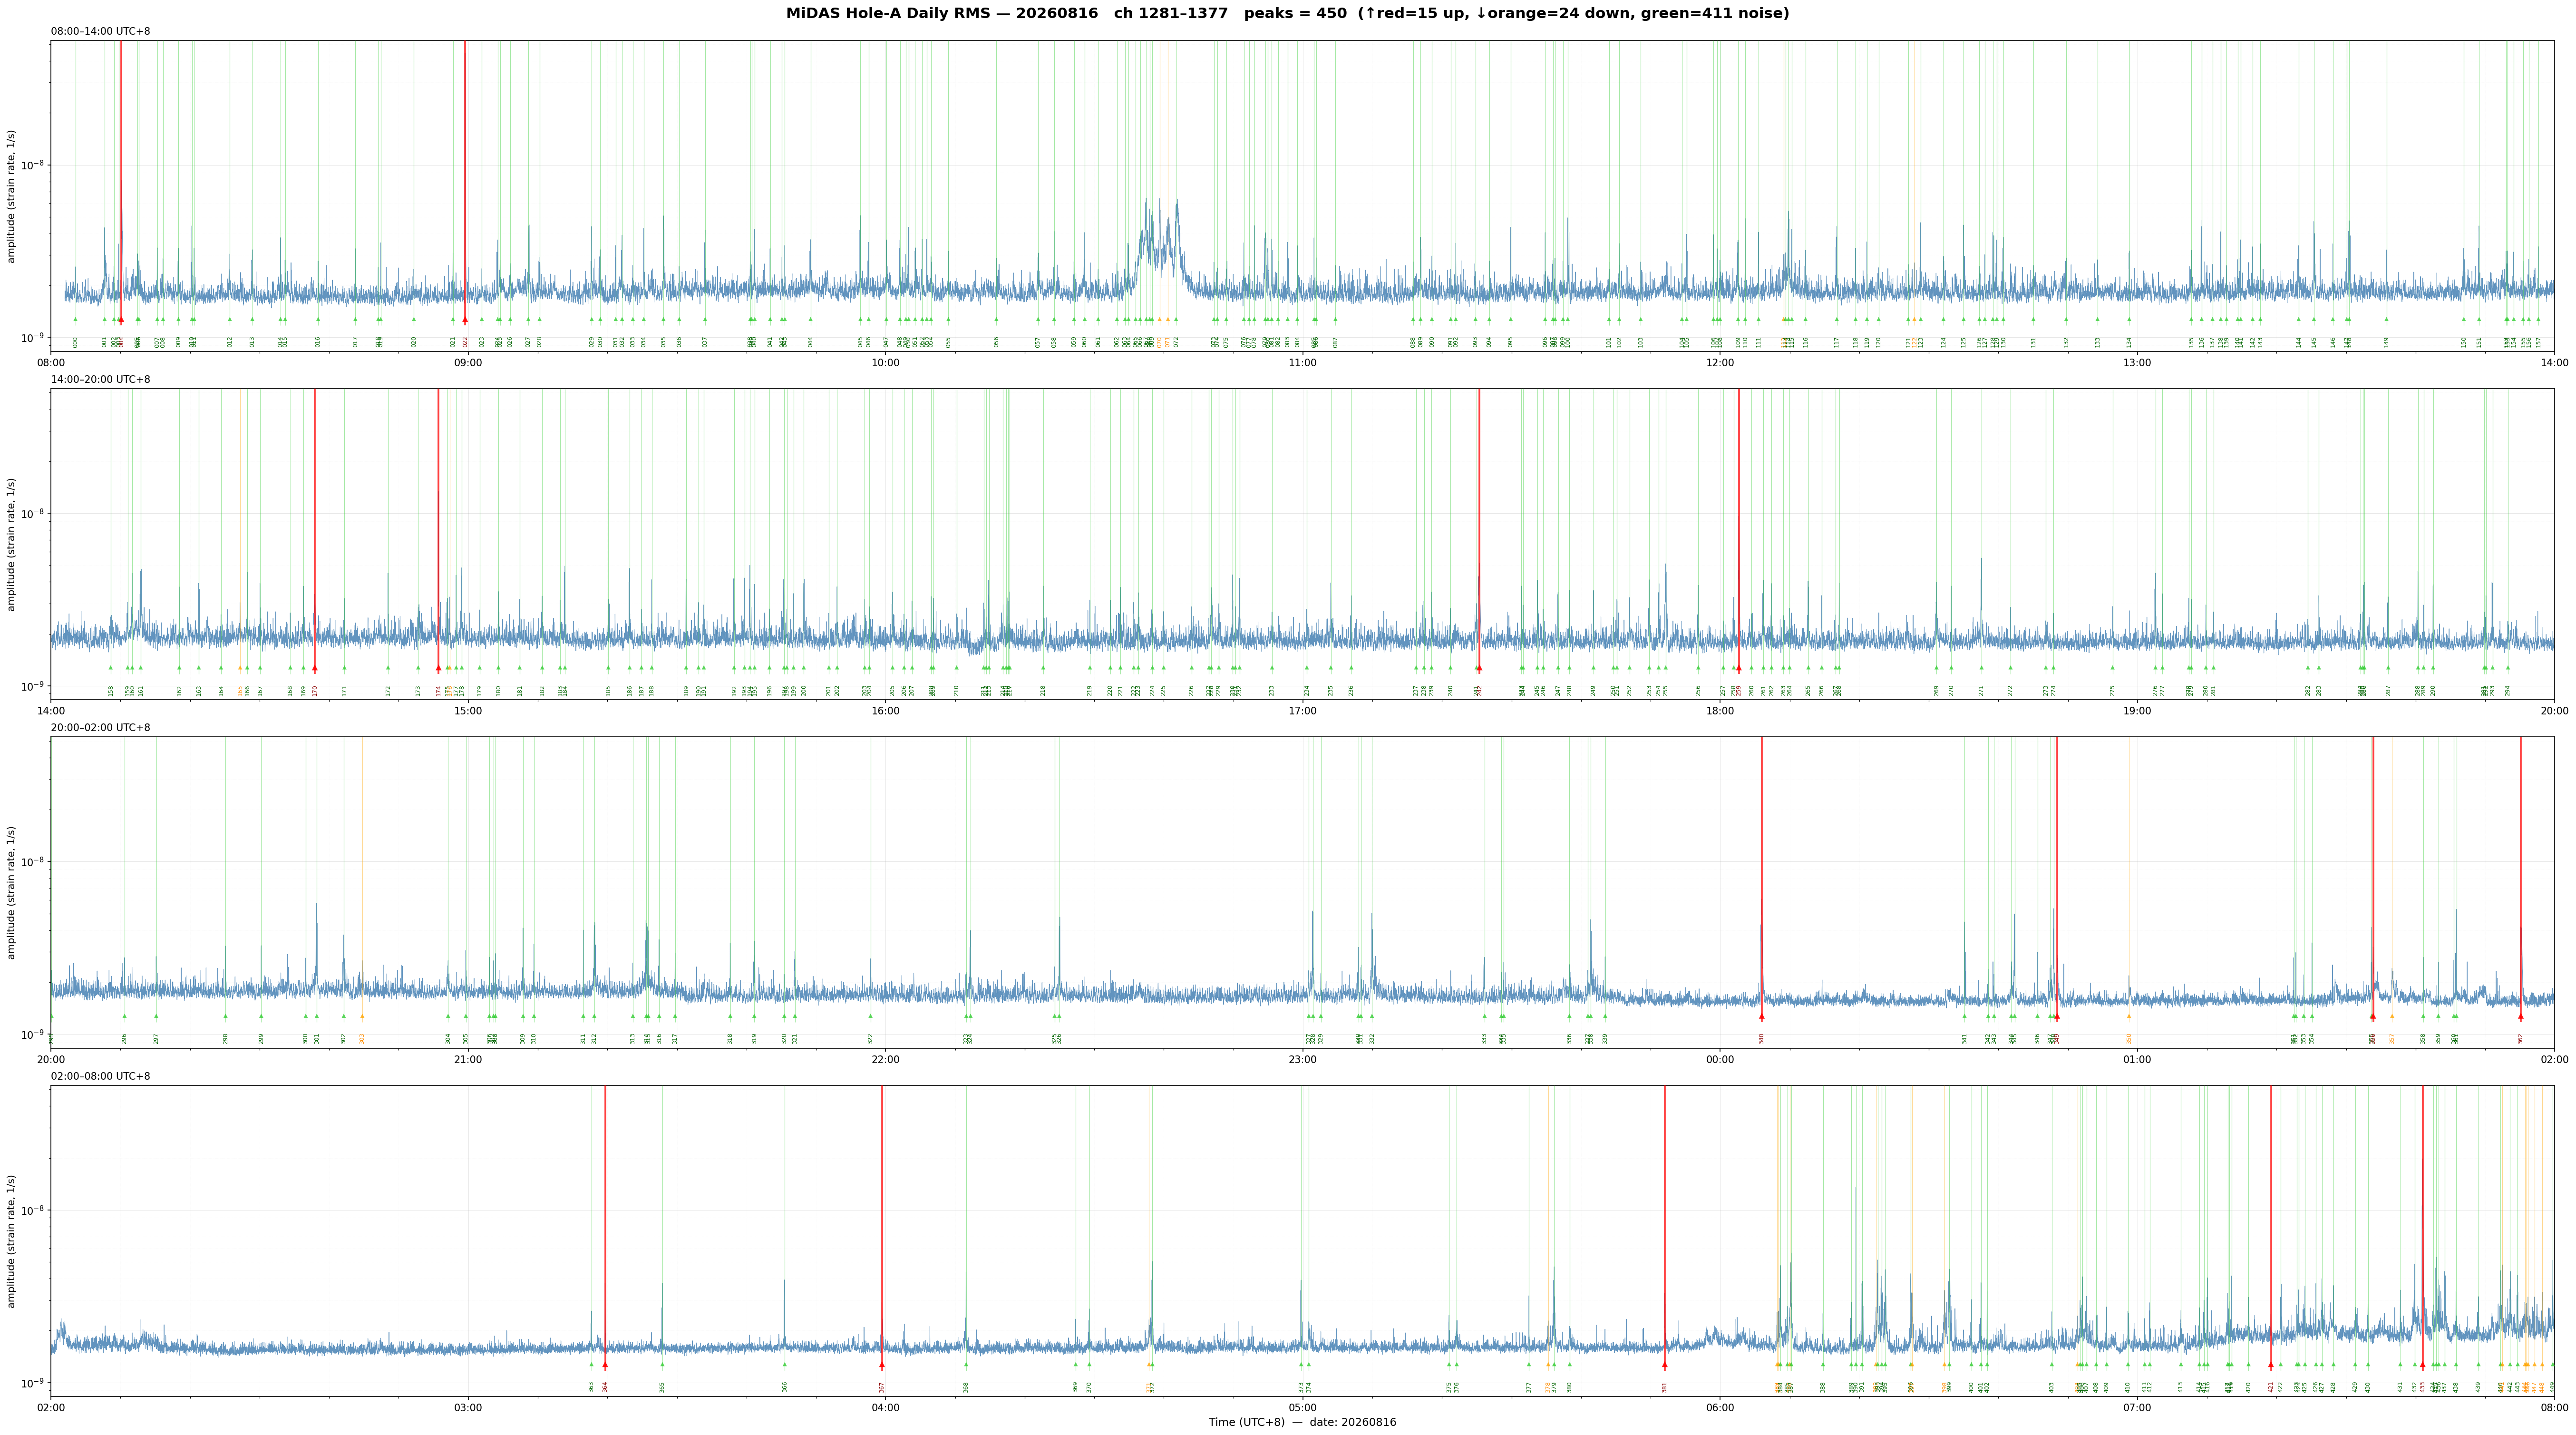Click the "18:00" time tick label
Screen dimensions: 2576x1435
(x=1720, y=711)
